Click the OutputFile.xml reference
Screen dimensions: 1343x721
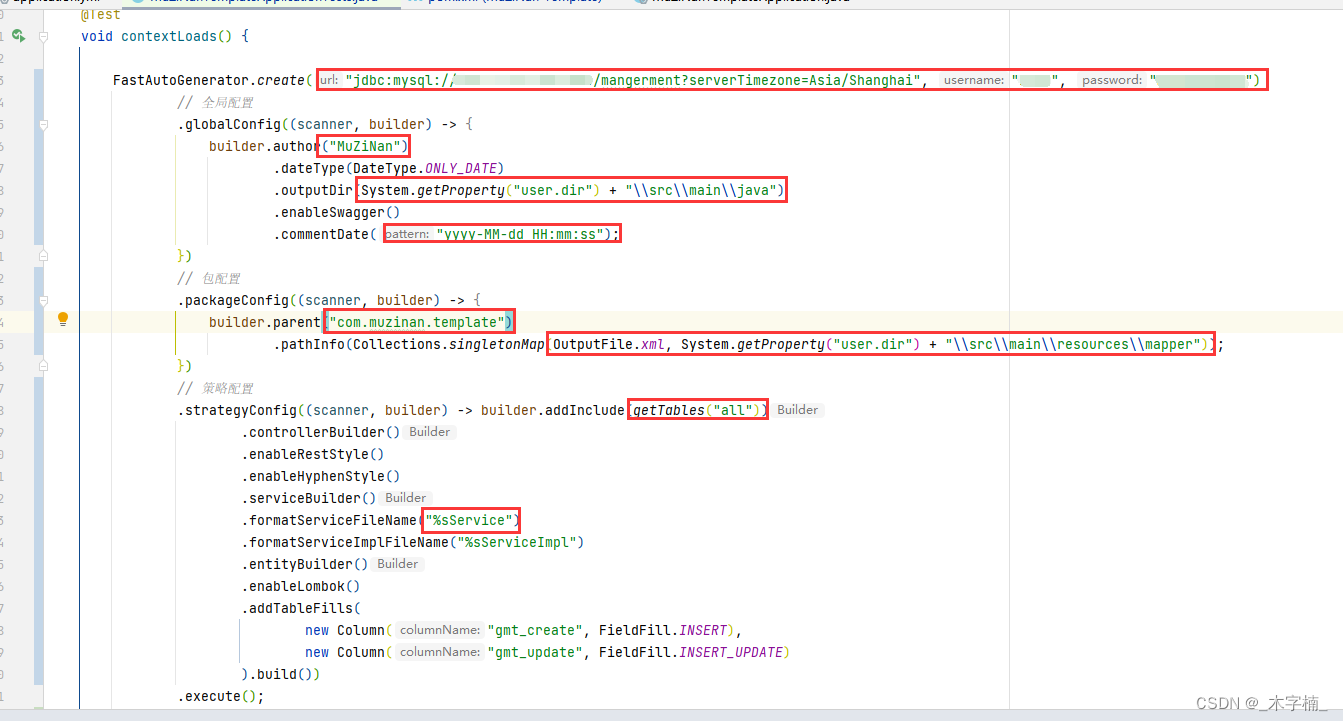pos(609,344)
